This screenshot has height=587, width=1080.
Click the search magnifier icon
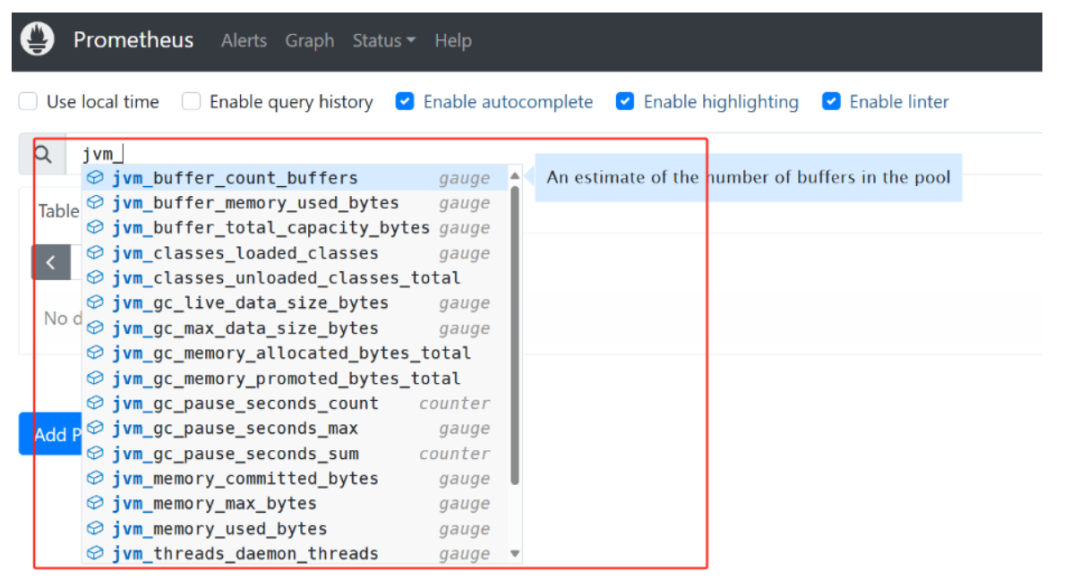pyautogui.click(x=43, y=154)
